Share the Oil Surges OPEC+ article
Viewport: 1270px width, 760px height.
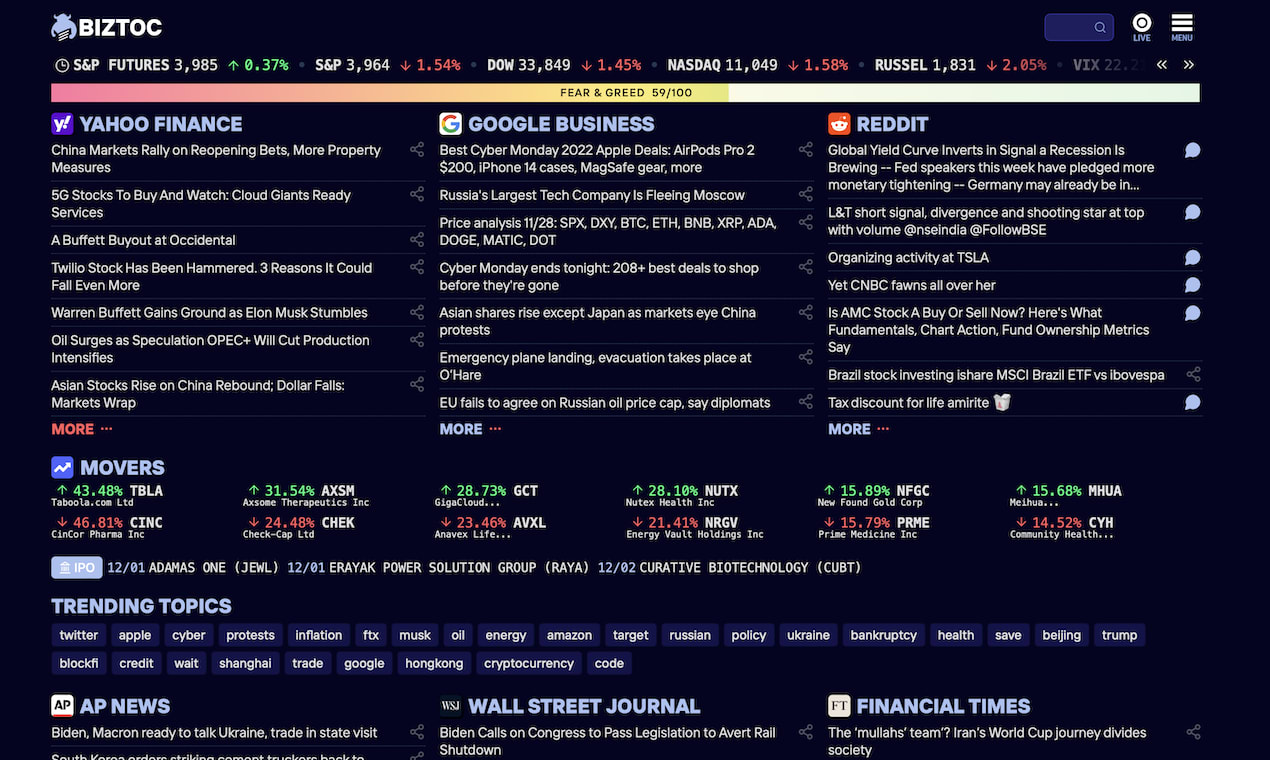[417, 340]
